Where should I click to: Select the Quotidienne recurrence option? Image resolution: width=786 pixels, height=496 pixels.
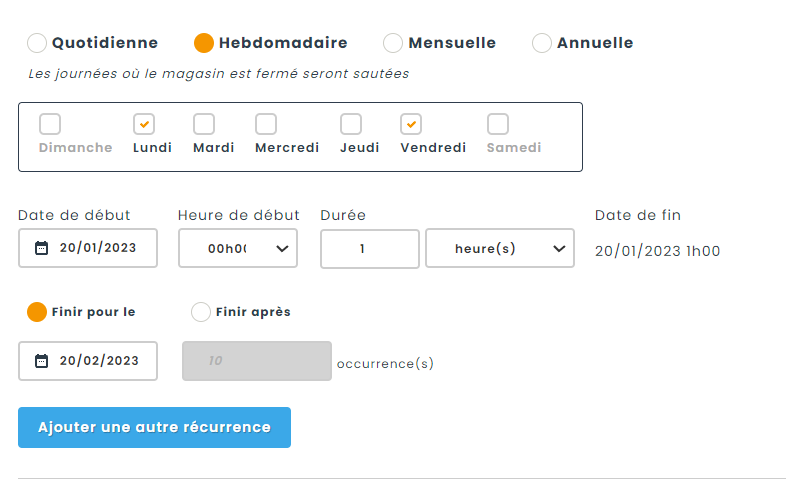point(37,43)
